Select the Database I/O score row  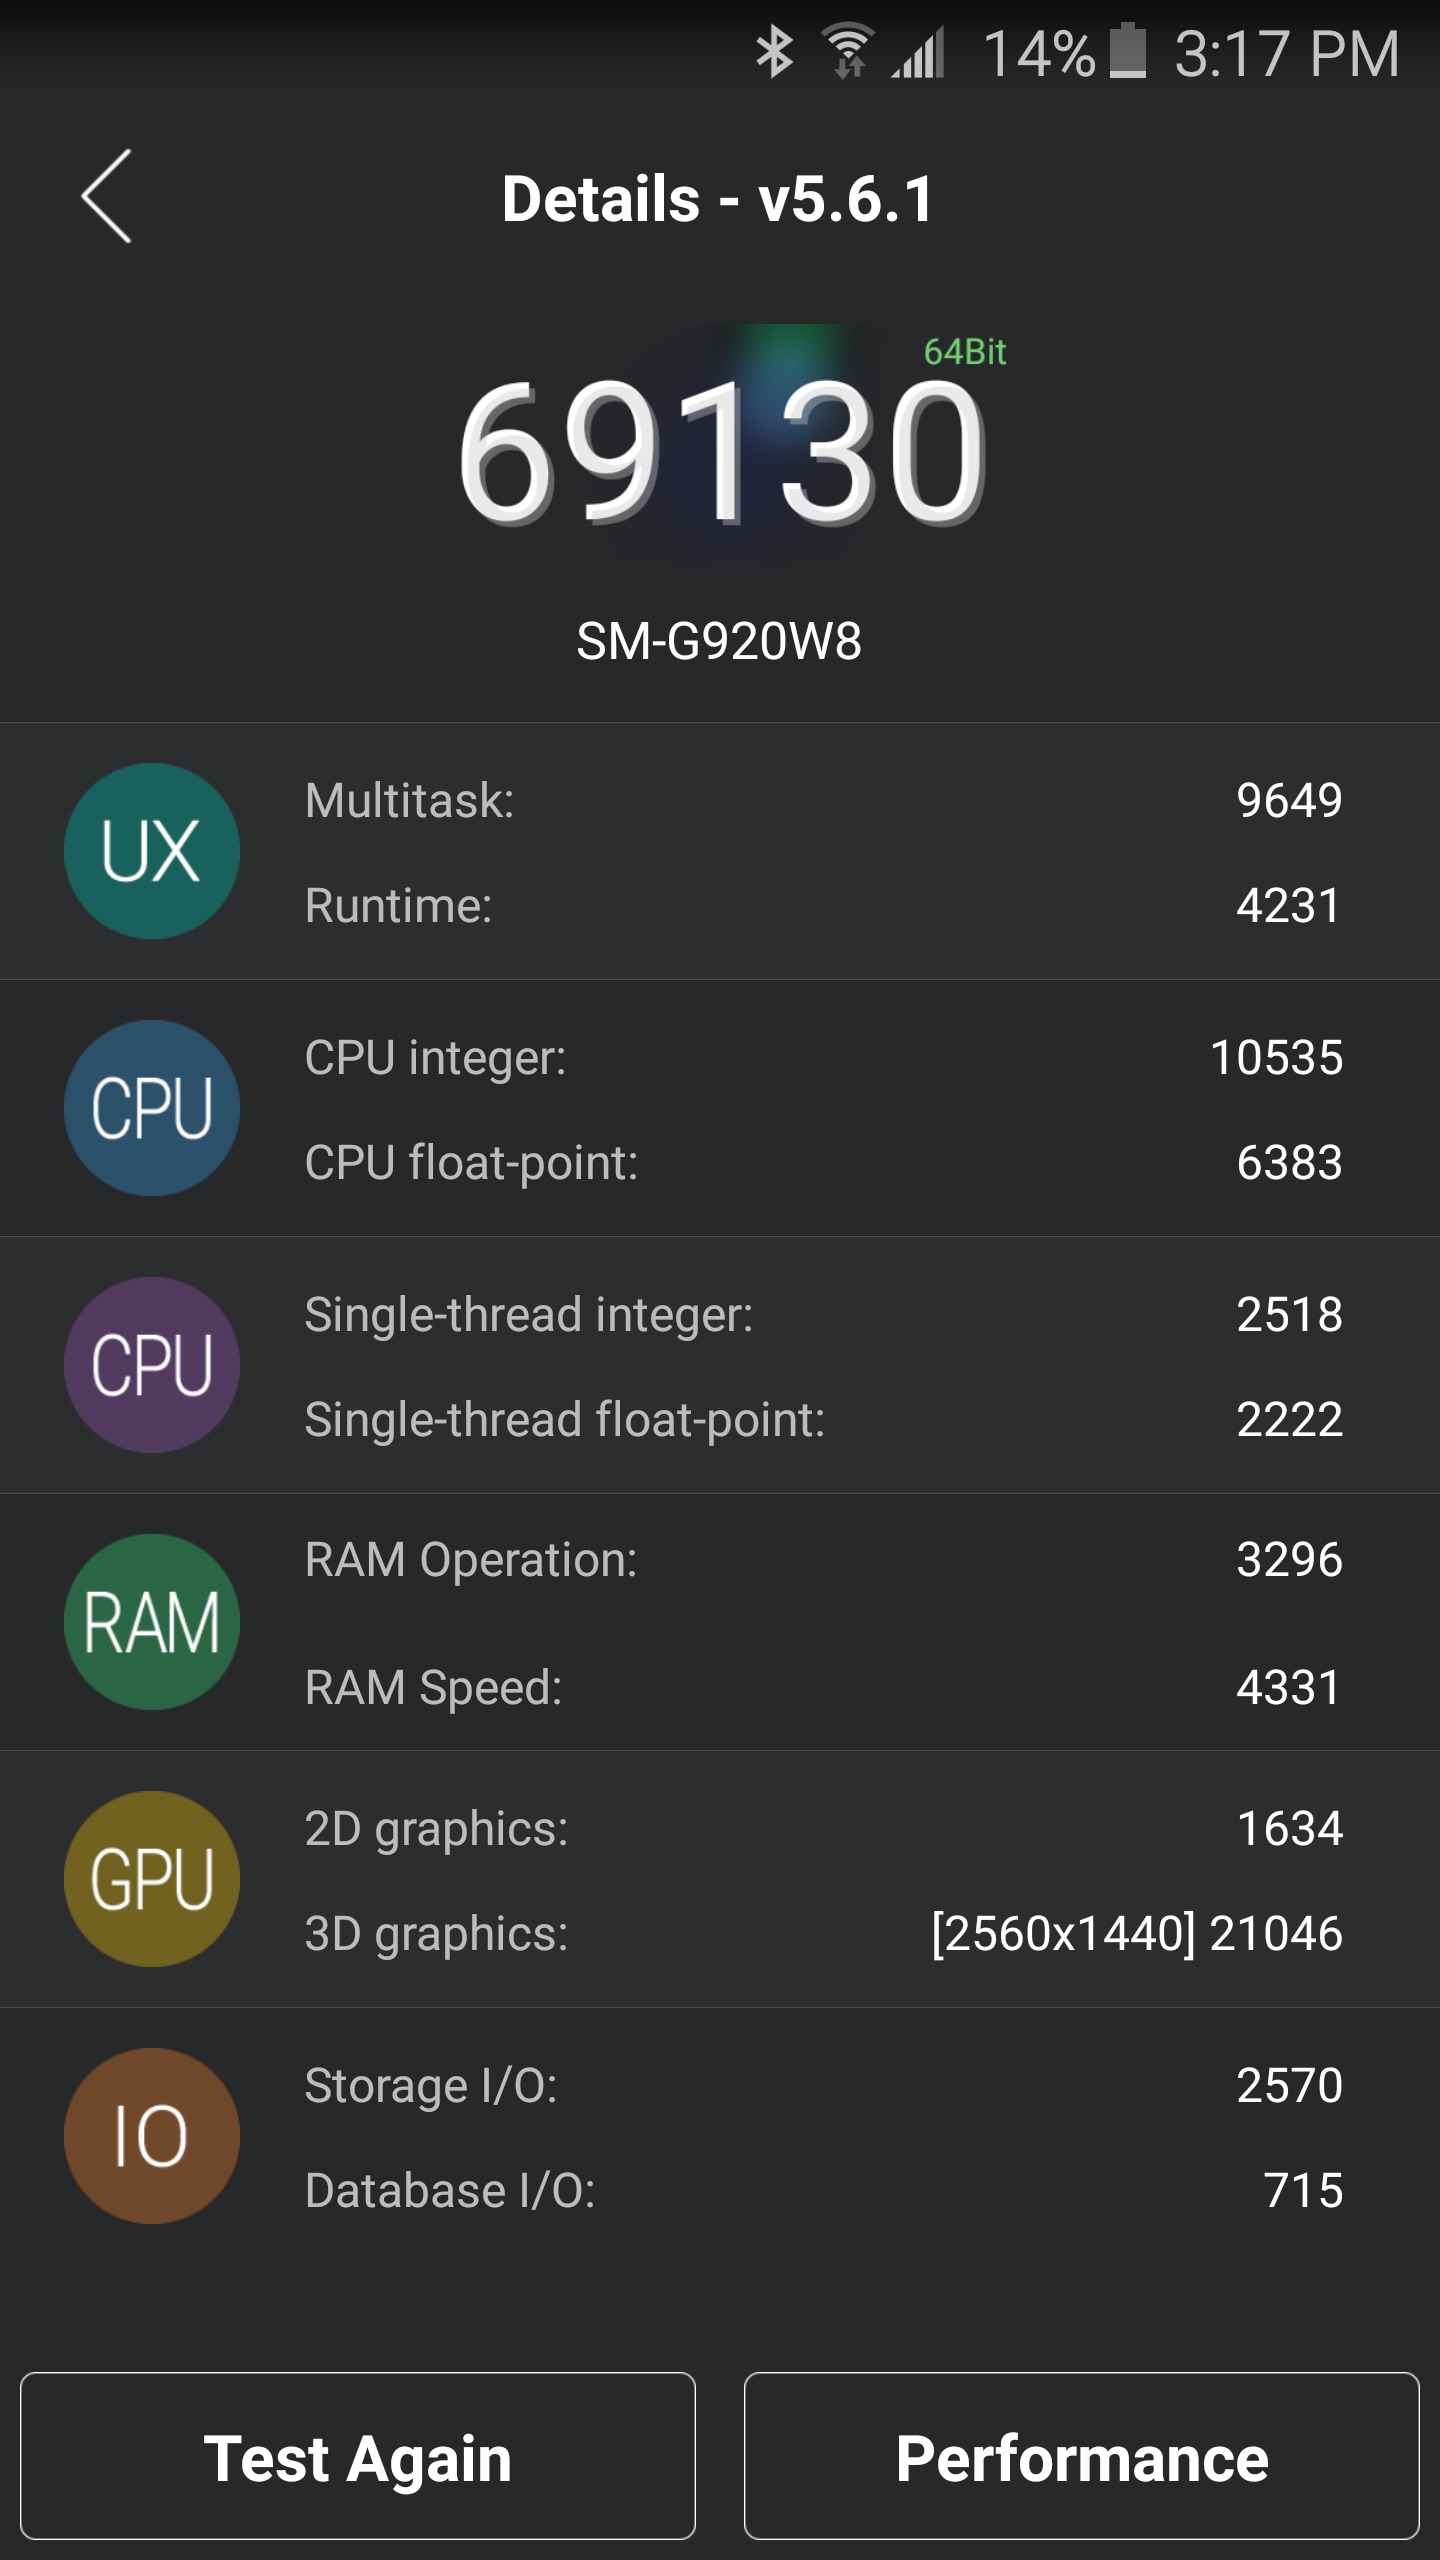coord(822,2190)
